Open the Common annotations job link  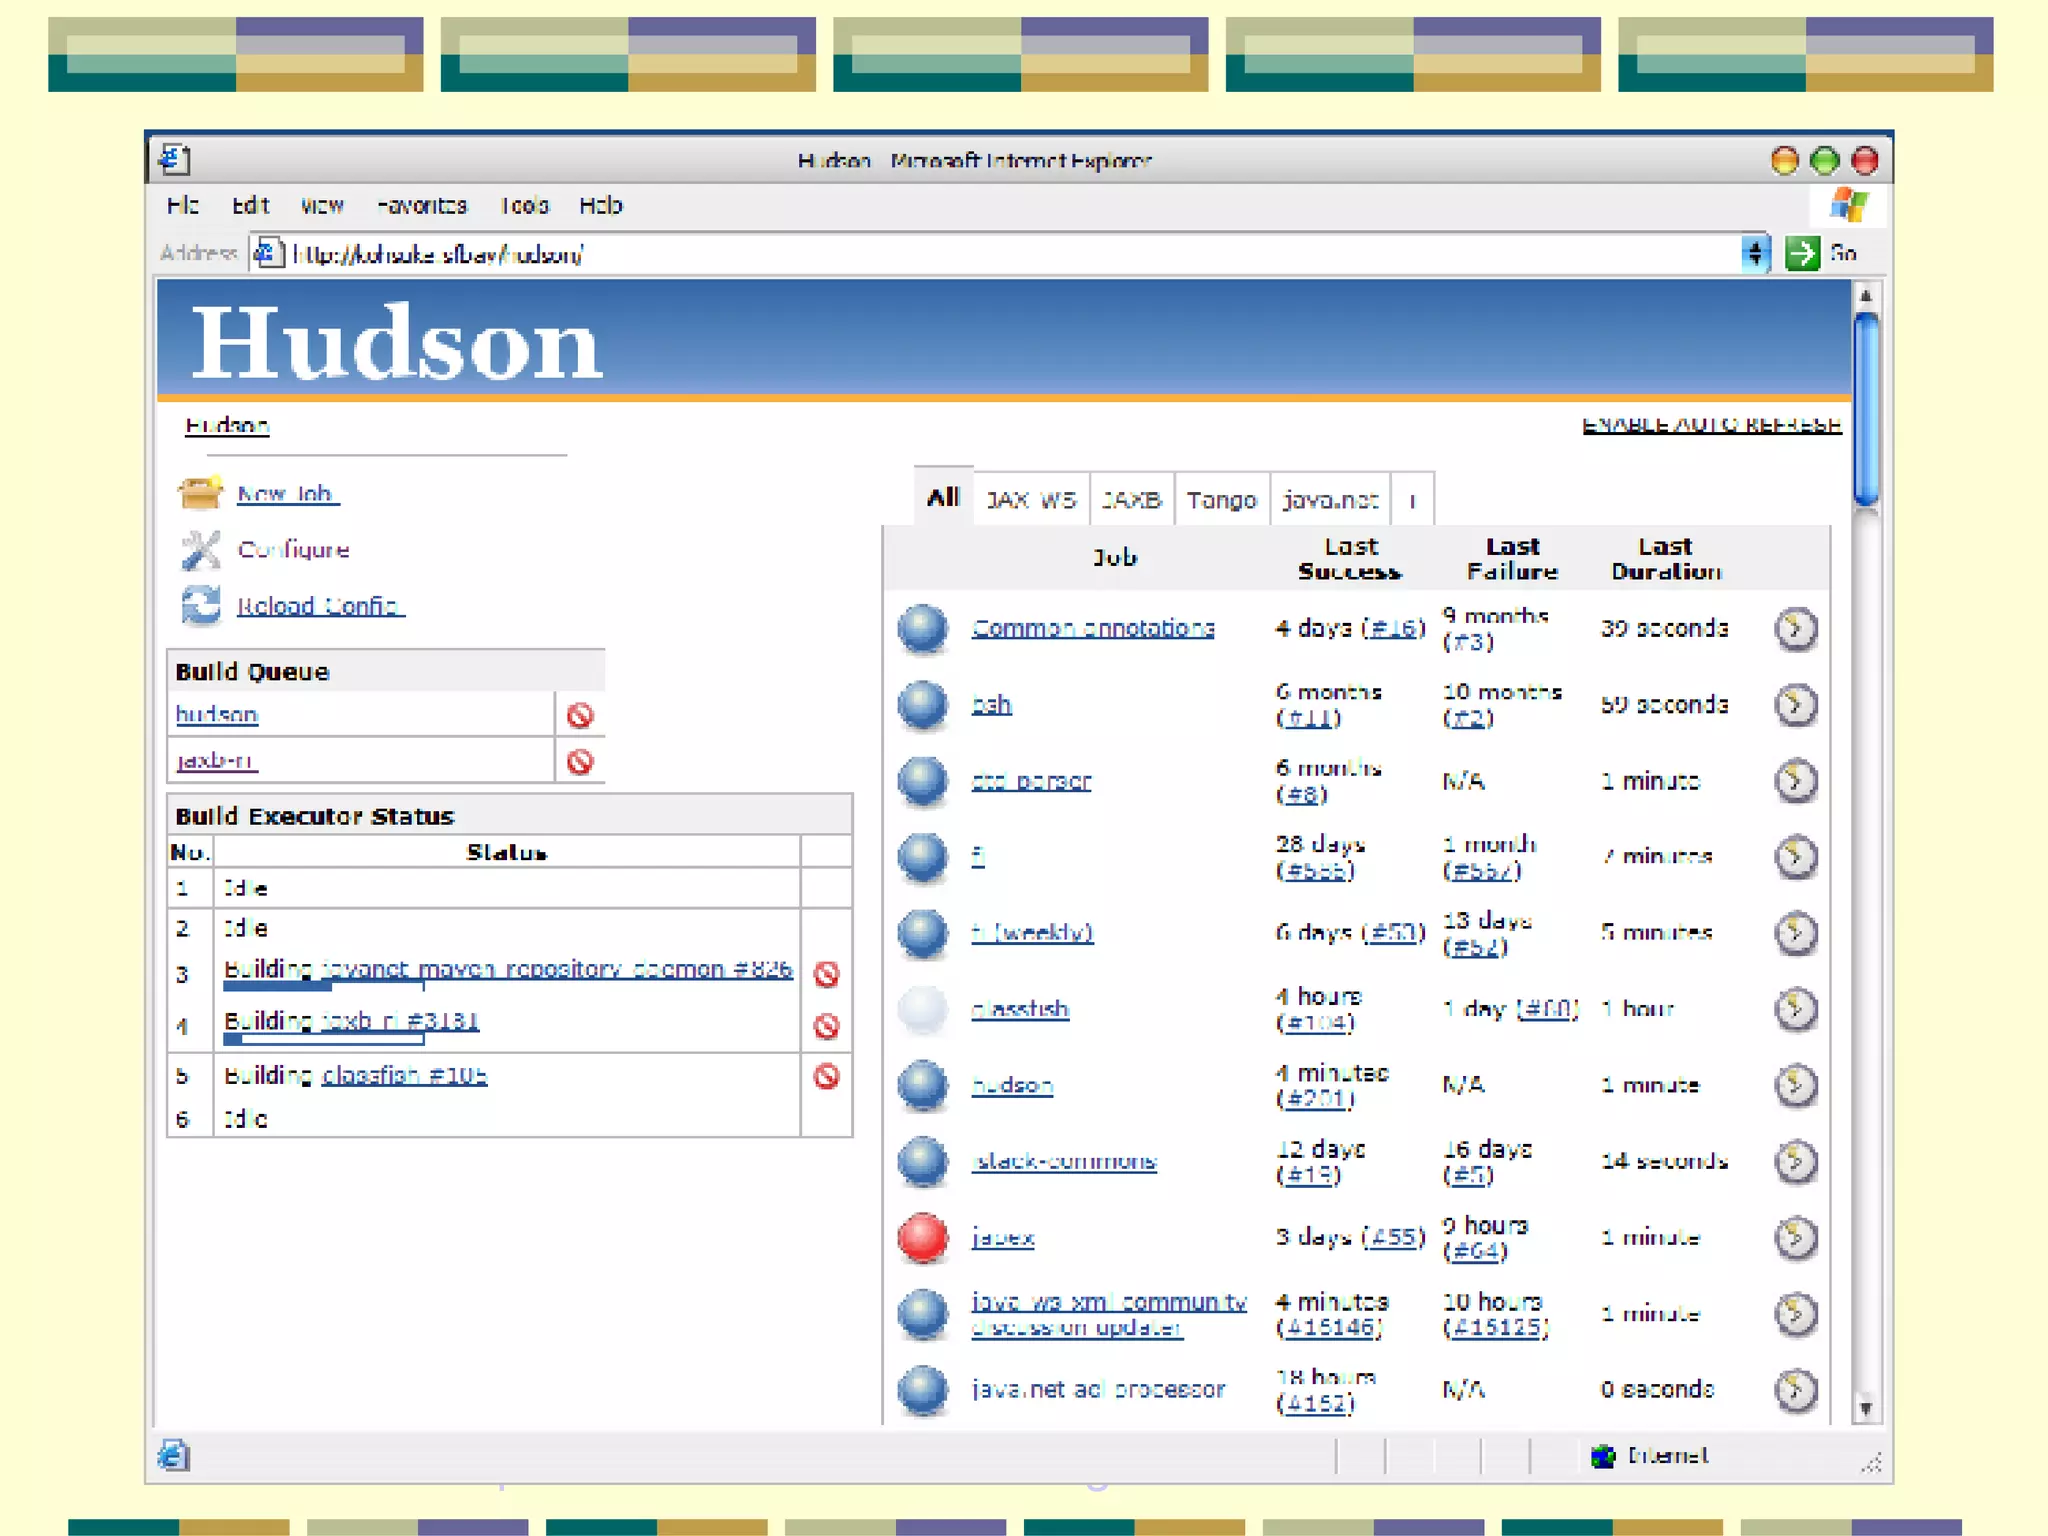(1093, 628)
